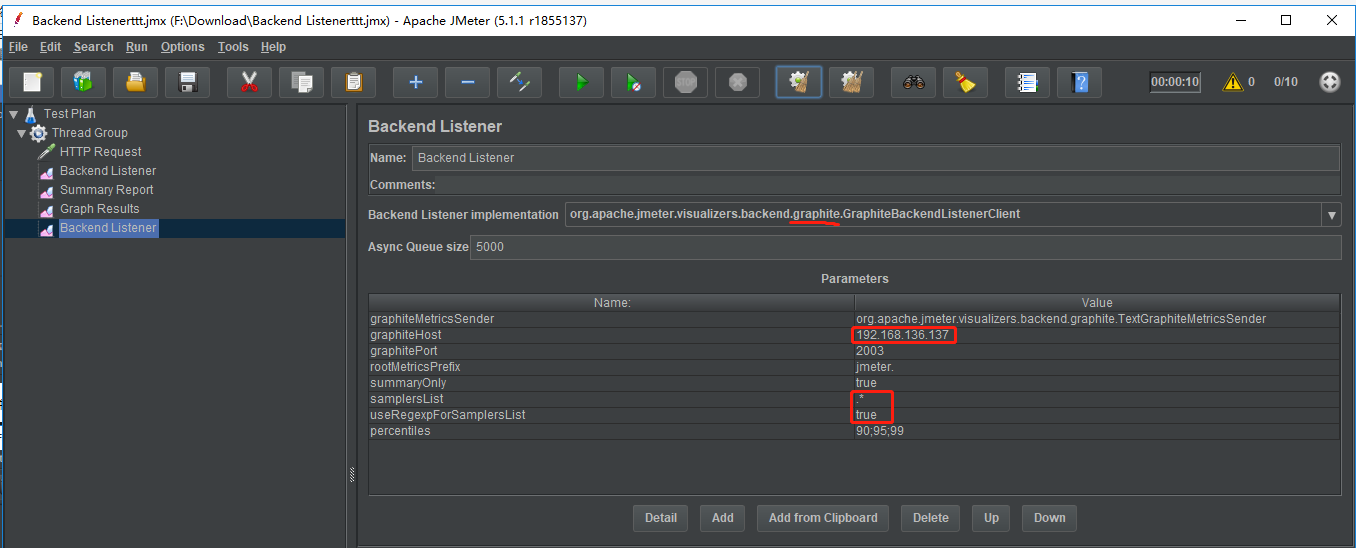Image resolution: width=1356 pixels, height=548 pixels.
Task: Open the Search menu
Action: point(94,47)
